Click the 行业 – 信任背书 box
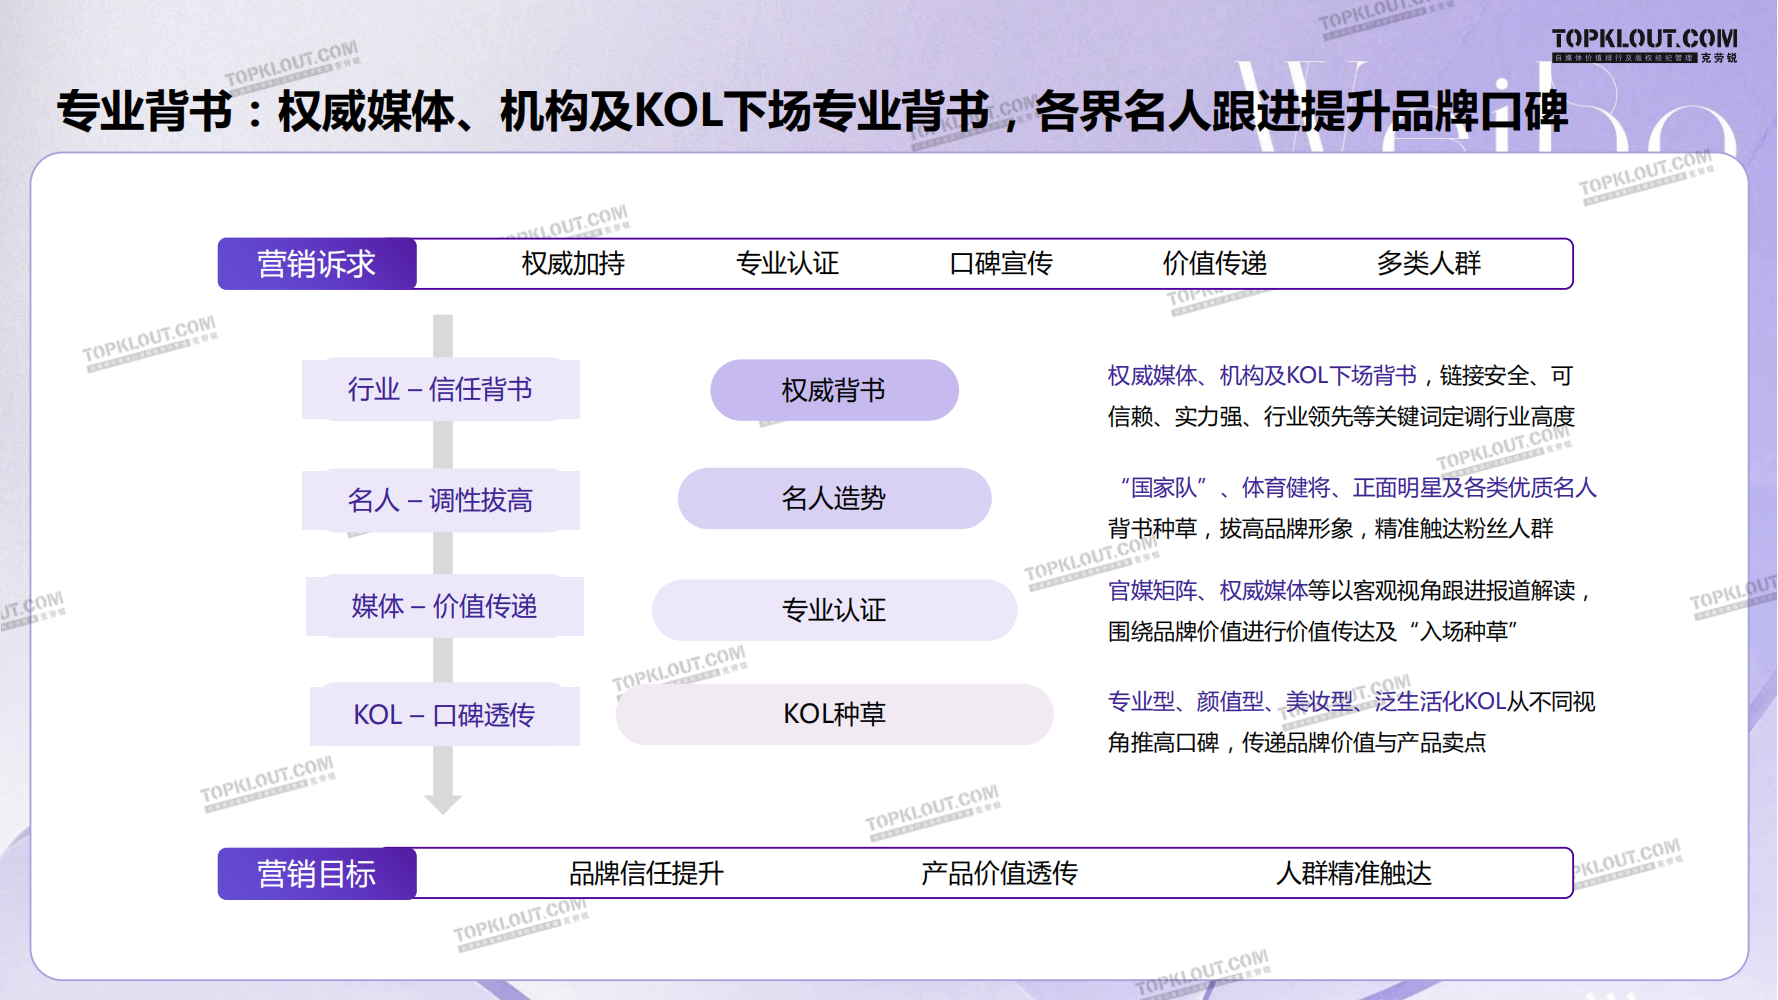The image size is (1778, 1000). click(x=440, y=389)
